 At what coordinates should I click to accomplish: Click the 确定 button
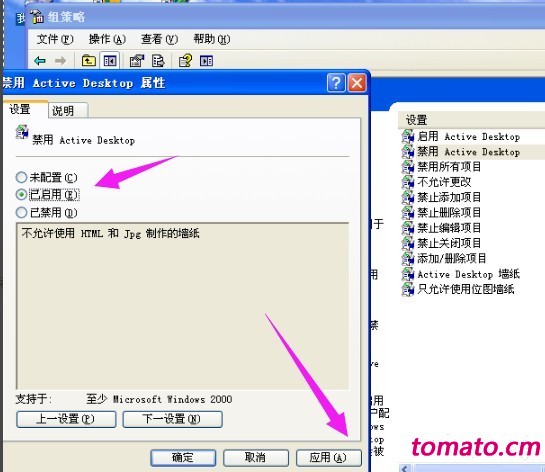point(183,458)
